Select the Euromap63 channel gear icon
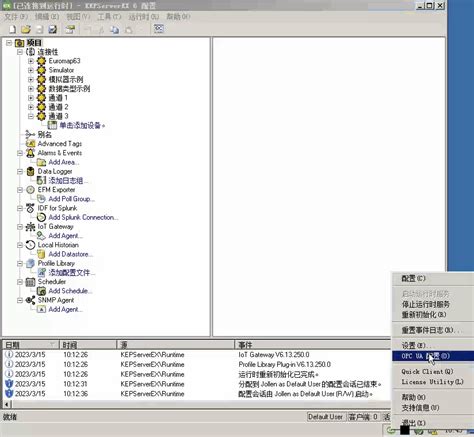 click(41, 61)
